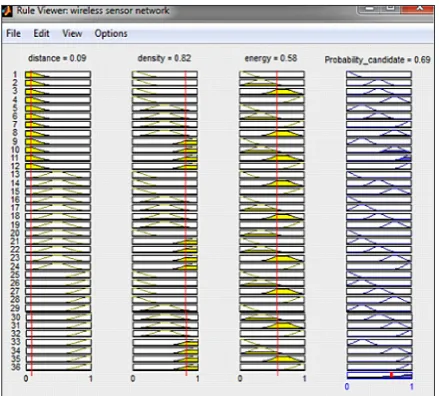Click the 'energy = 0.58' label
This screenshot has width=439, height=396.
click(x=271, y=58)
